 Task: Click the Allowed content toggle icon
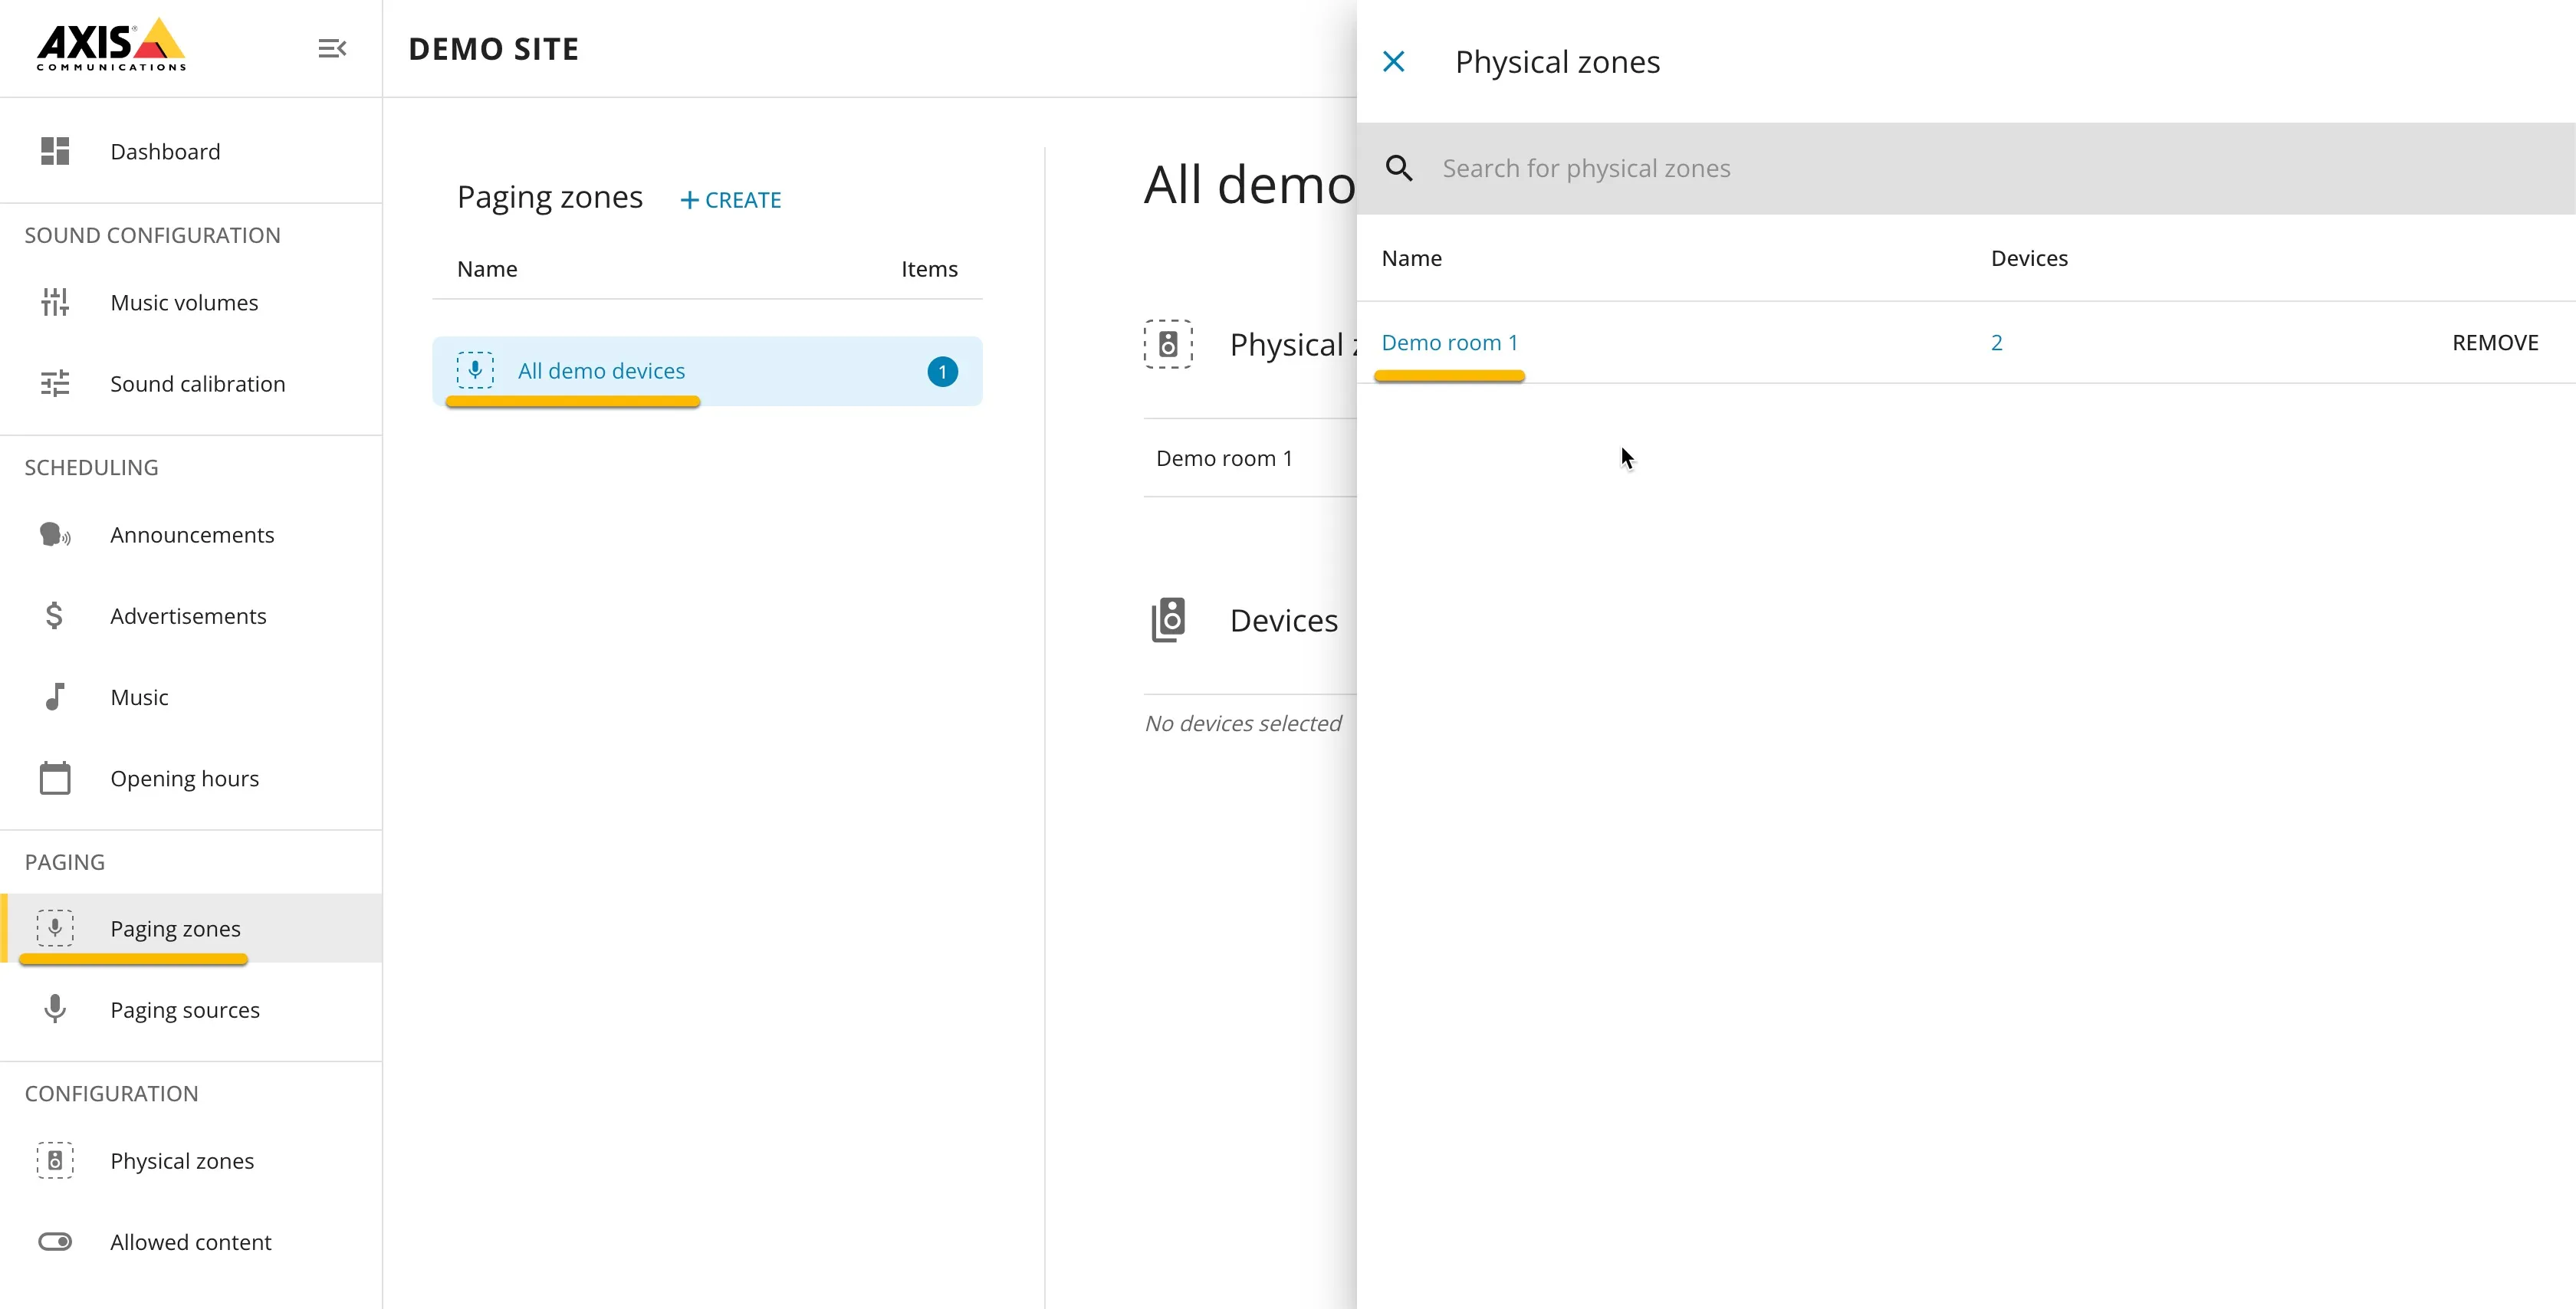(55, 1241)
